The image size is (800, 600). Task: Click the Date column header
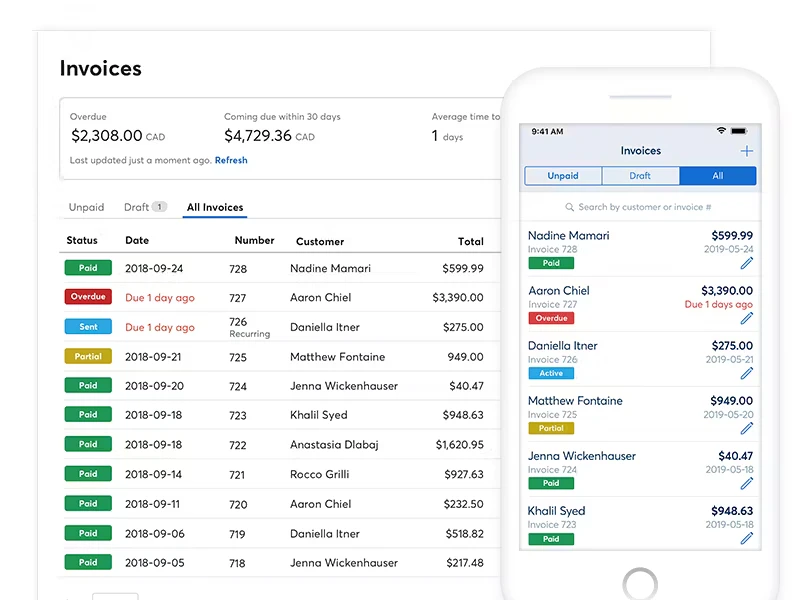click(137, 240)
